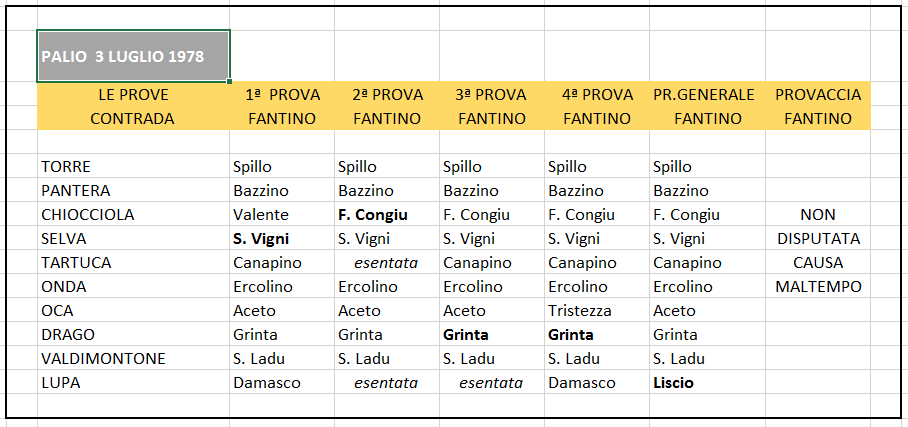This screenshot has width=908, height=427.
Task: Click the LE PROVE header cell
Action: 133,94
